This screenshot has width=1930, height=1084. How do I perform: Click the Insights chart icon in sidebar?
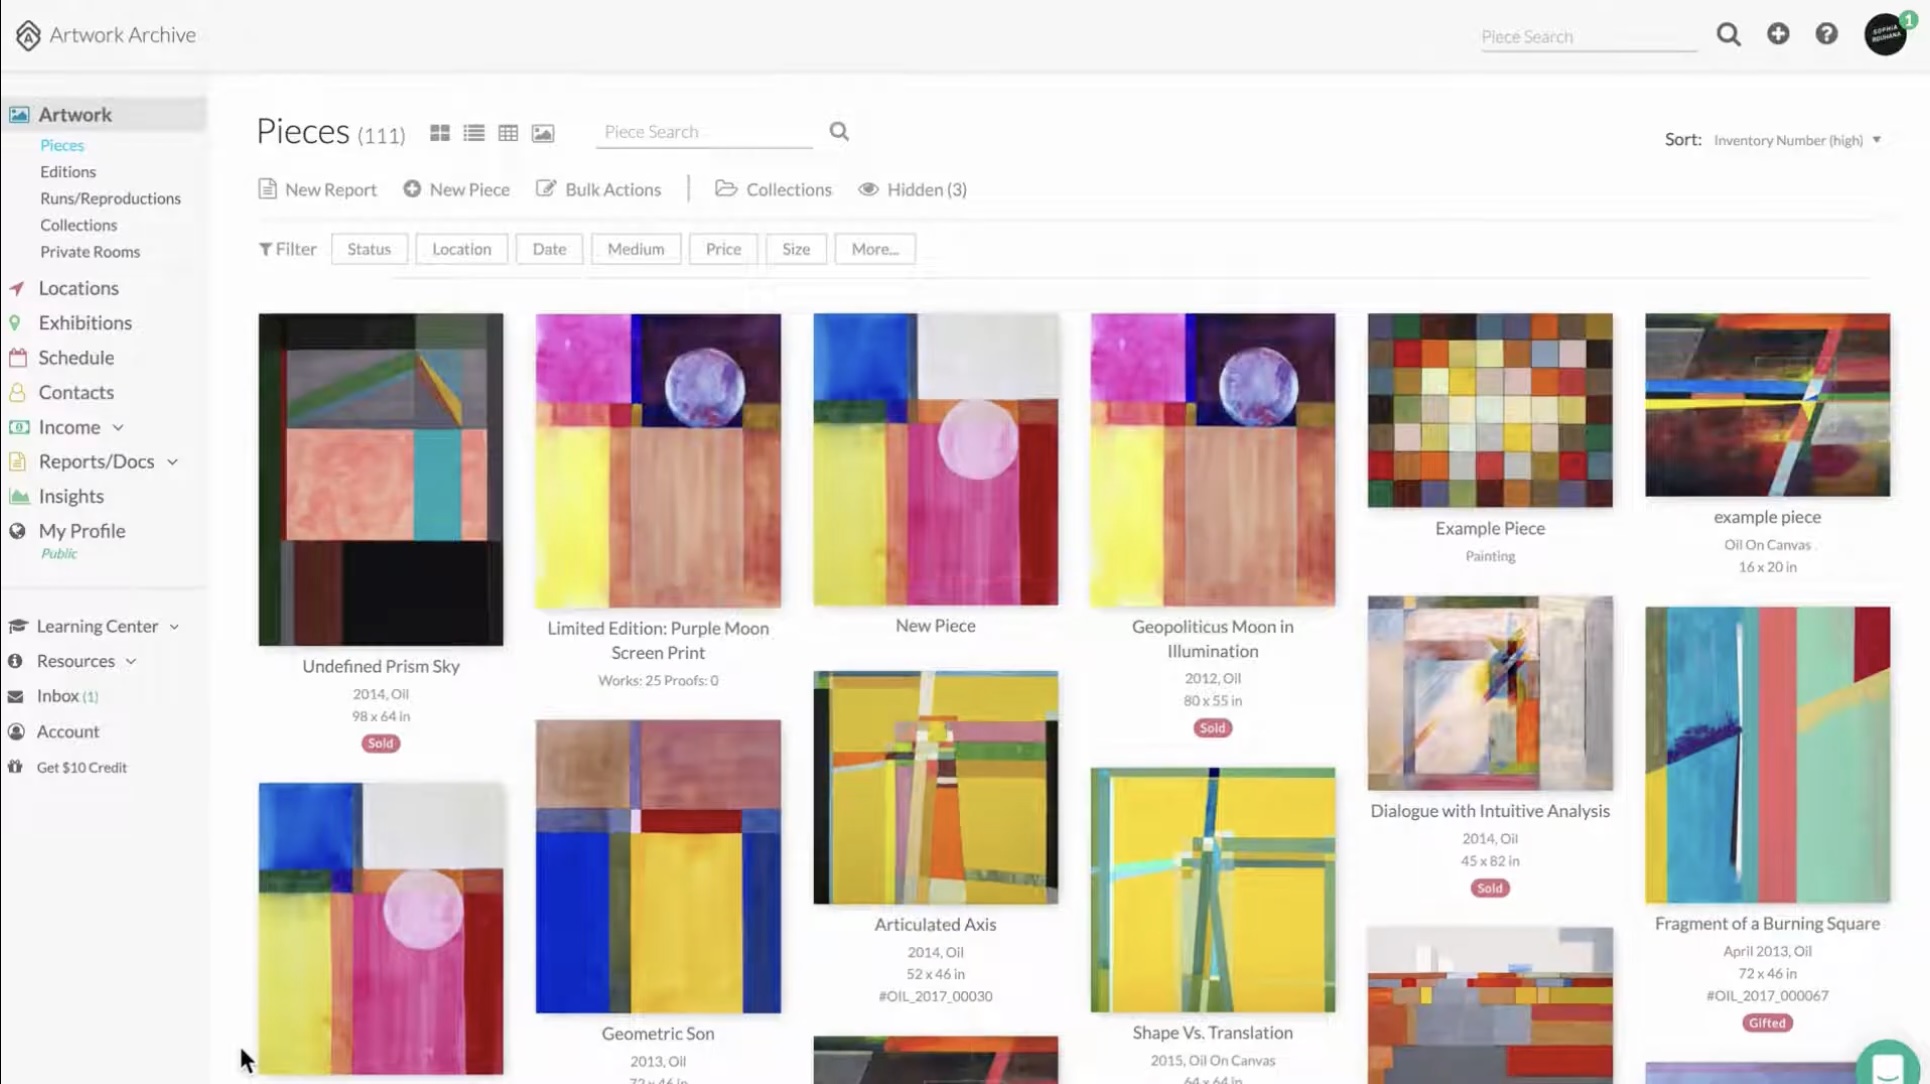(19, 496)
